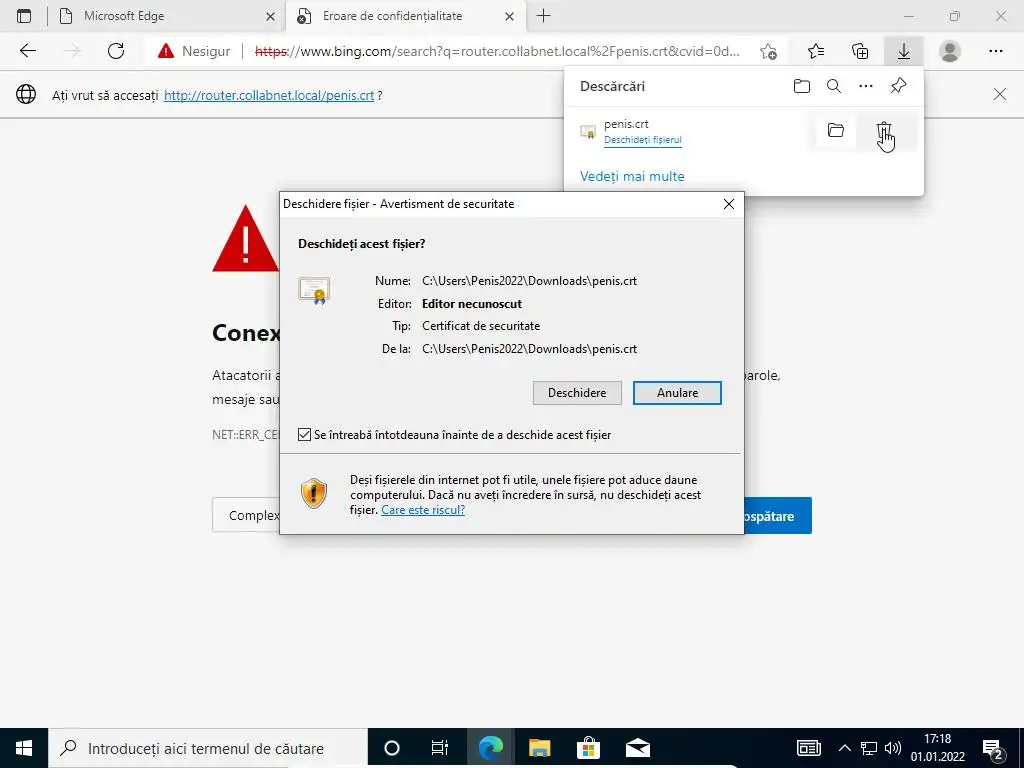Open the Favorites list icon
1024x768 pixels.
click(816, 51)
